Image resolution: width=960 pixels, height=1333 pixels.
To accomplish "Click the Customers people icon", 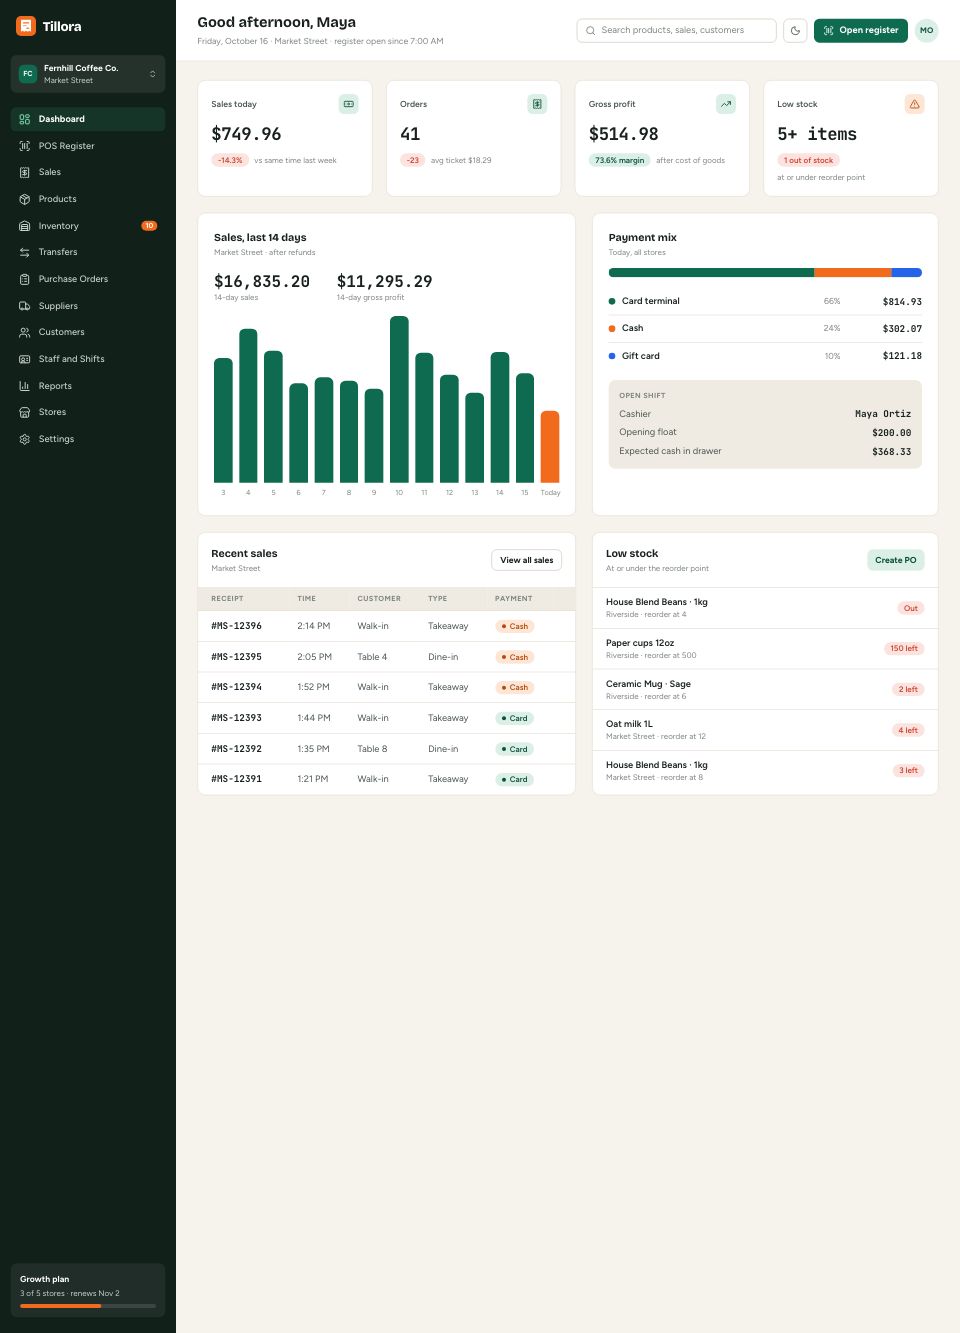I will click(x=25, y=332).
